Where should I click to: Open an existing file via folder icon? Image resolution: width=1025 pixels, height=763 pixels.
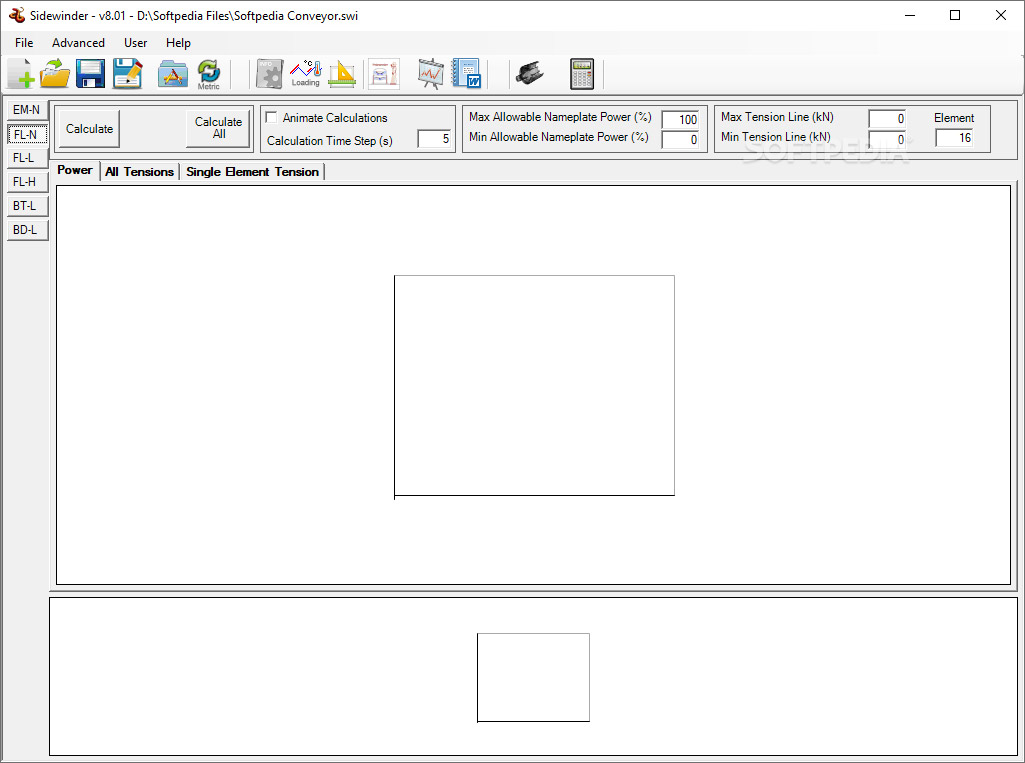(x=55, y=73)
